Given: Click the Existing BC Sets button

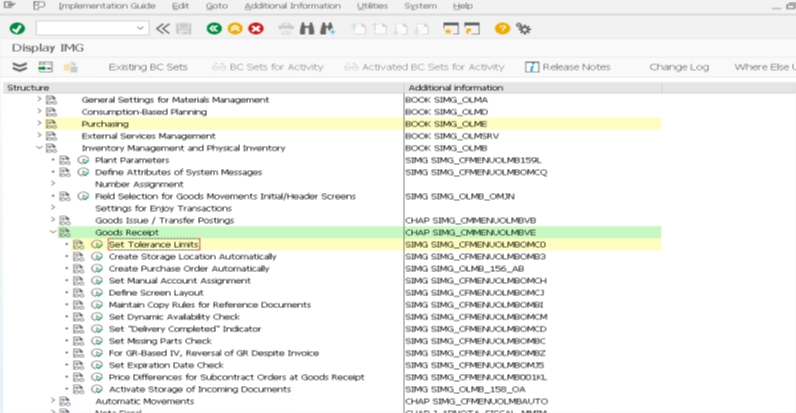Looking at the screenshot, I should (x=148, y=67).
